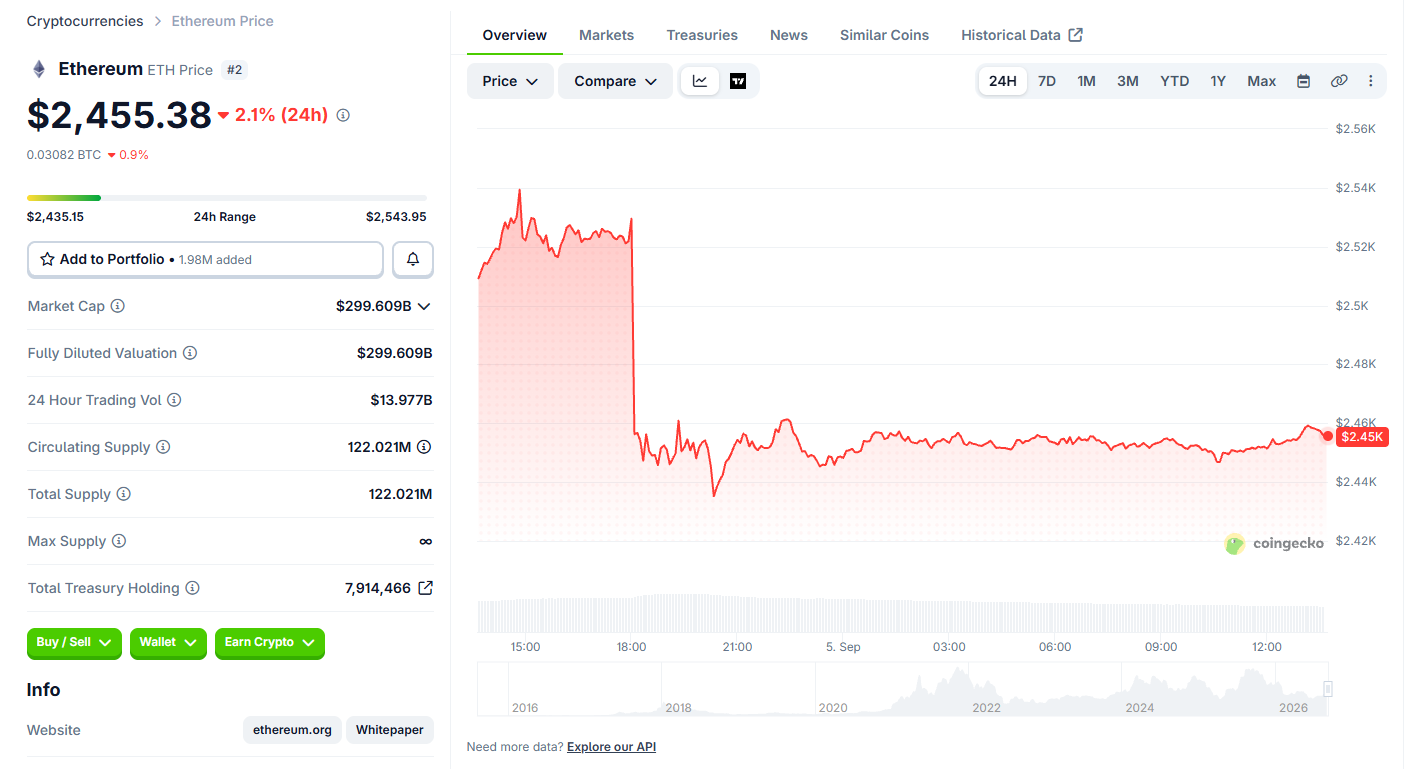Select the YTD time range

pyautogui.click(x=1175, y=81)
